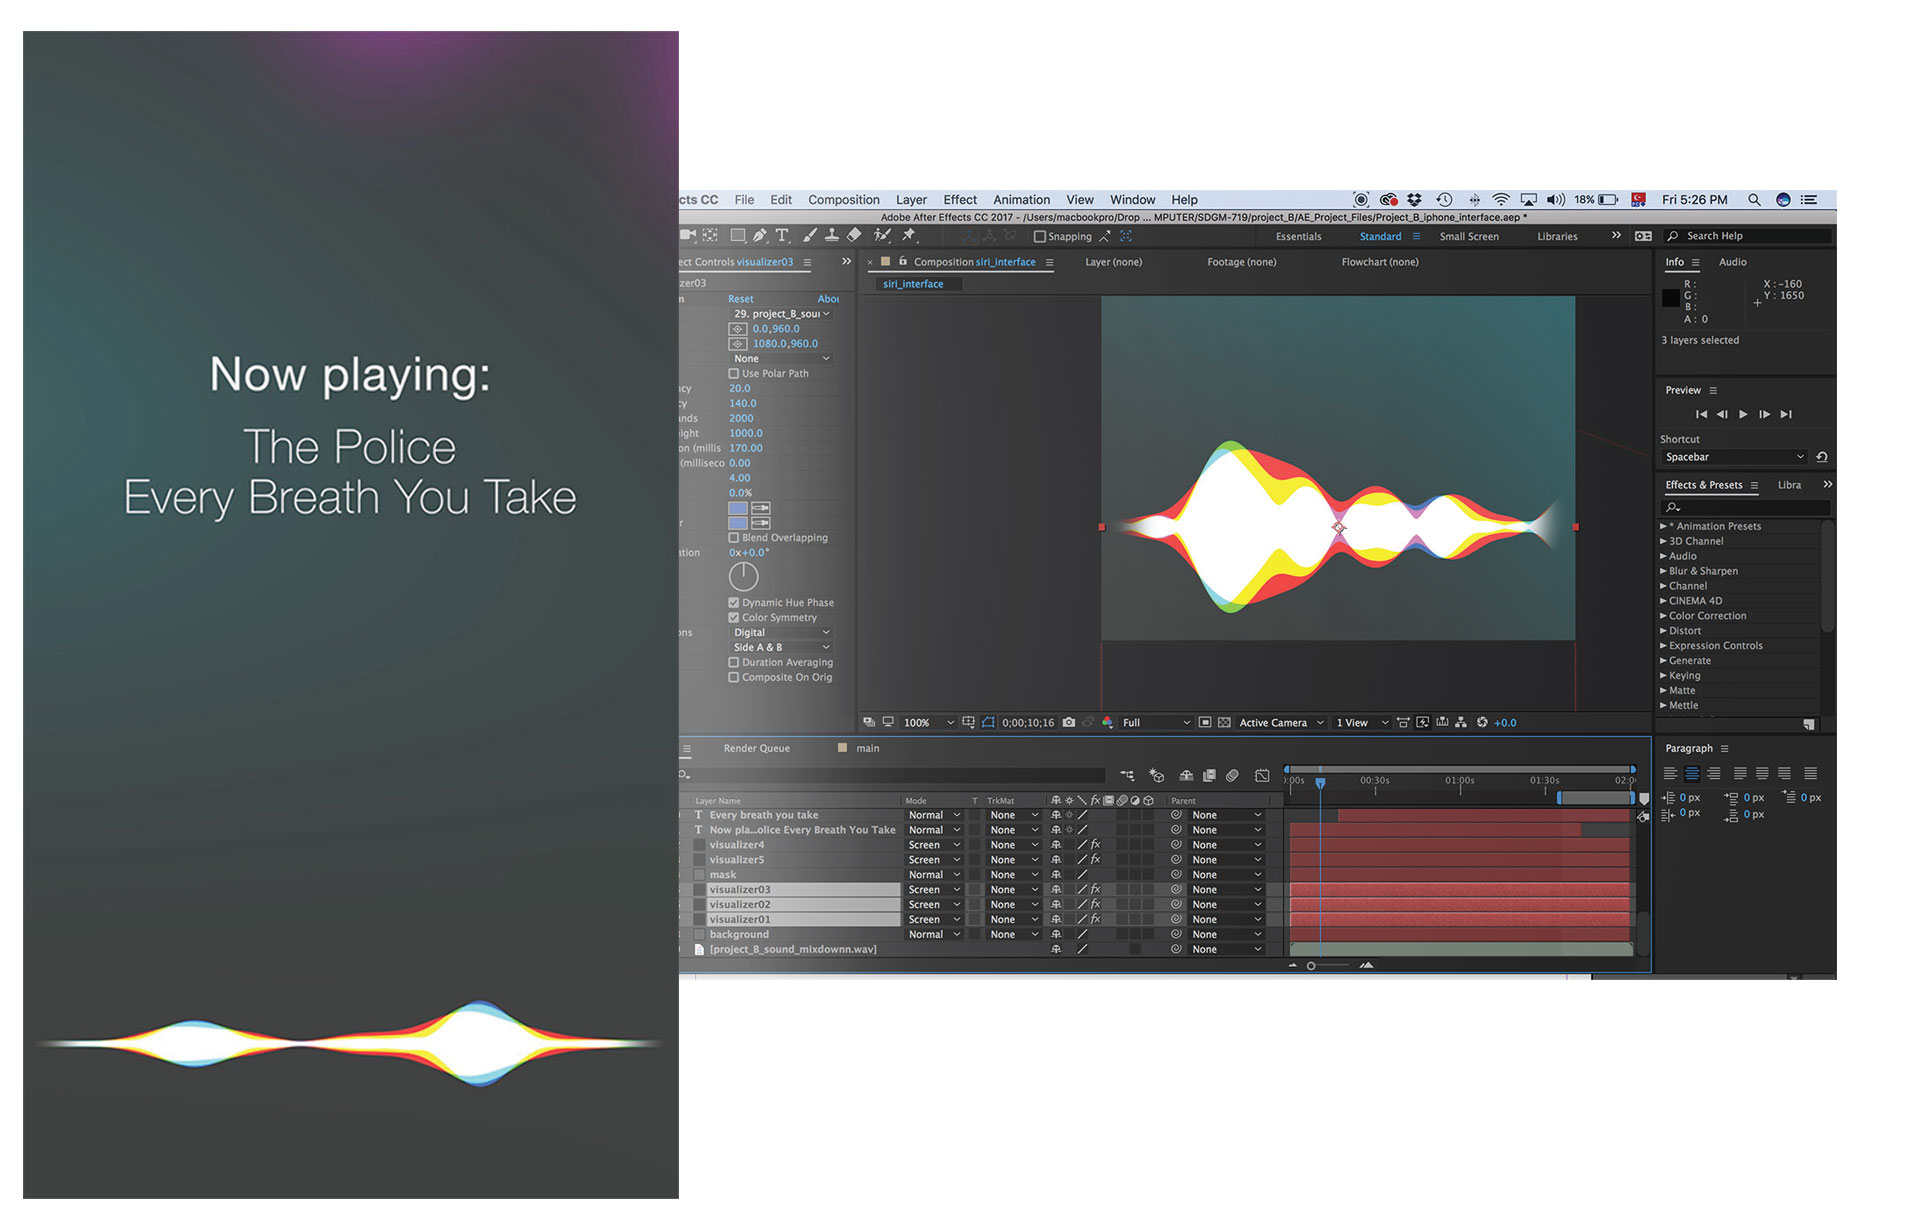Open mode dropdown for visualizer4 layer
The image size is (1920, 1230).
coord(934,845)
